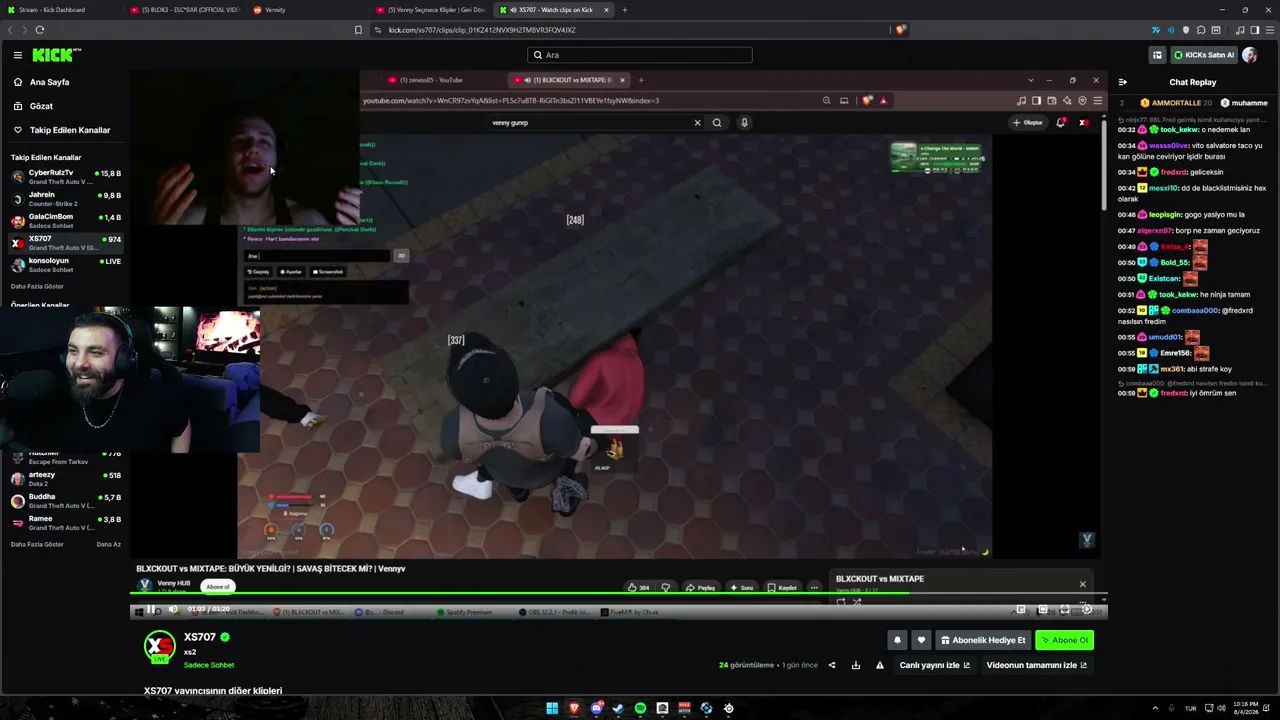1280x720 pixels.
Task: Select the XS707 channel in sidebar
Action: coord(65,243)
